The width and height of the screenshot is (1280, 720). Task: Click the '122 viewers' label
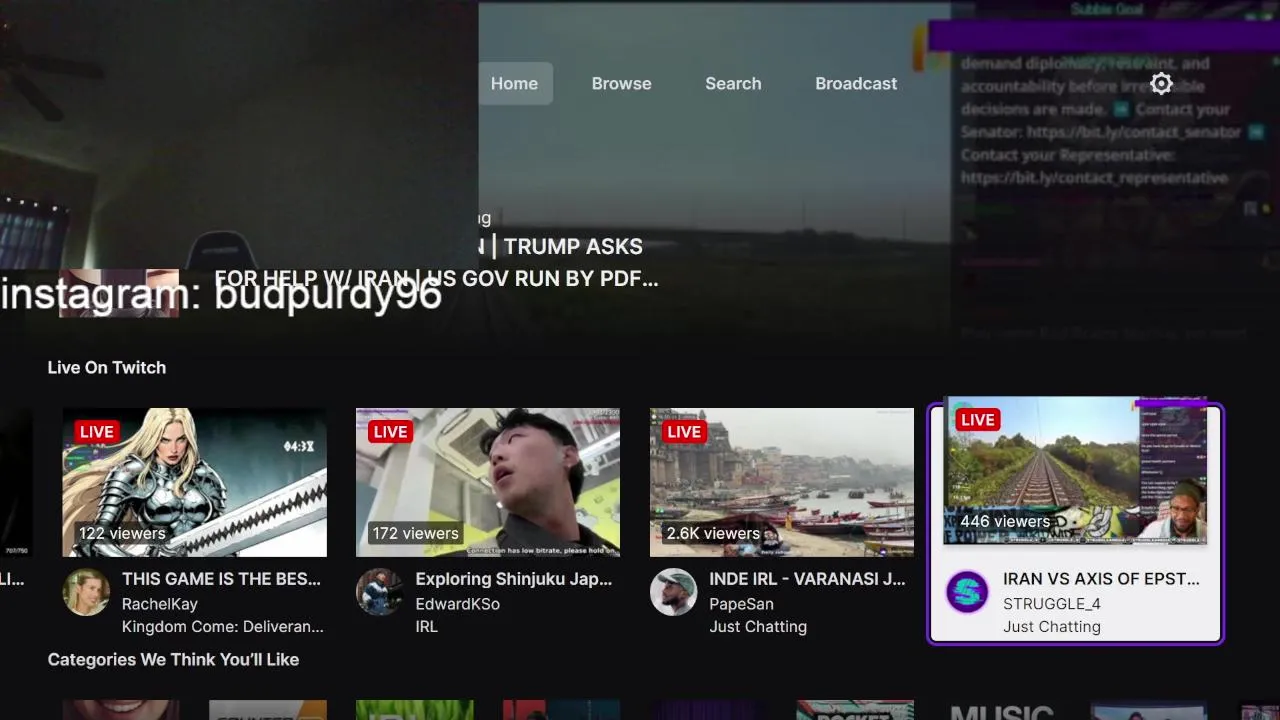(122, 533)
